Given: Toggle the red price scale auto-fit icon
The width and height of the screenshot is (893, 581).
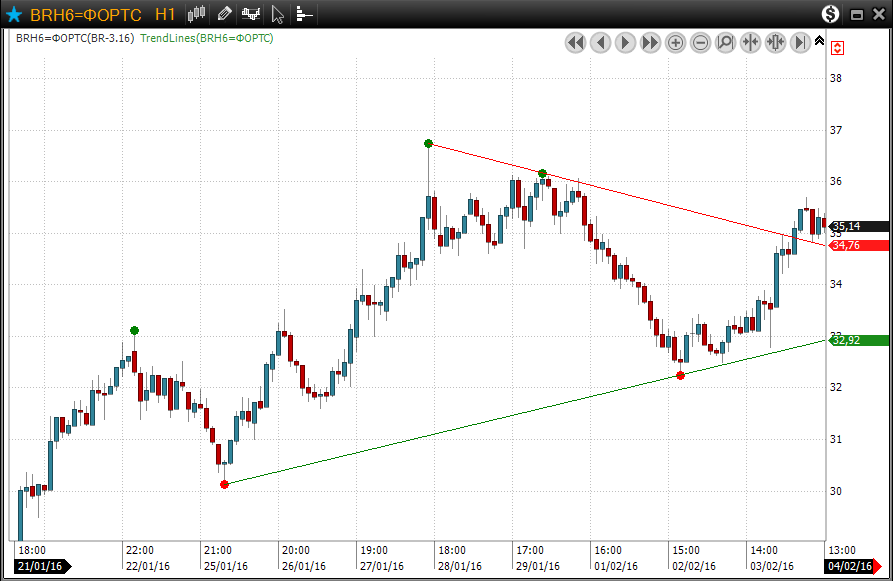Looking at the screenshot, I should pyautogui.click(x=837, y=47).
